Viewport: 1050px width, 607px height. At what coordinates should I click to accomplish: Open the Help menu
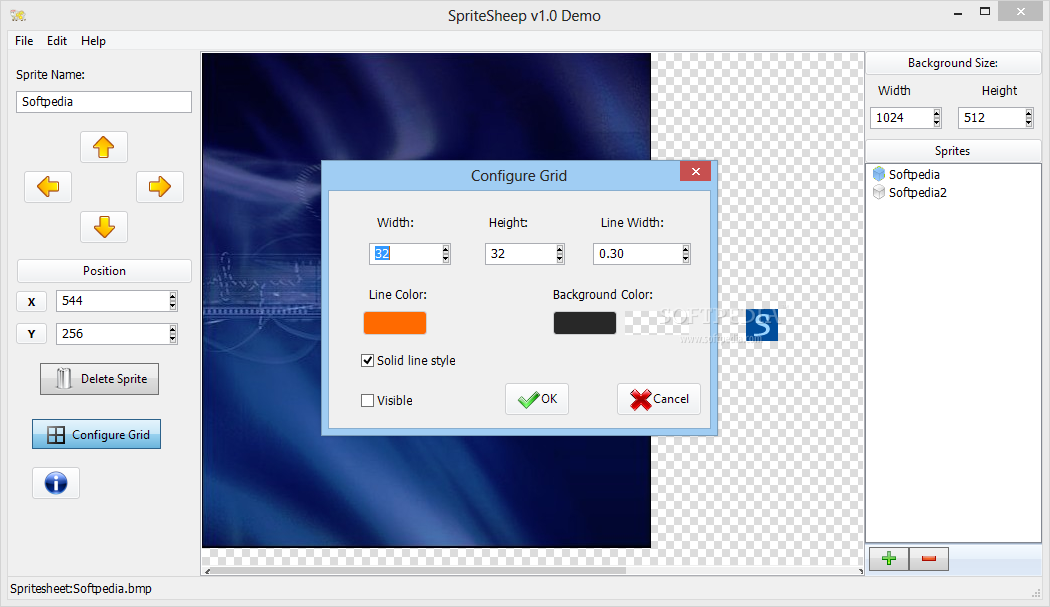pyautogui.click(x=93, y=41)
